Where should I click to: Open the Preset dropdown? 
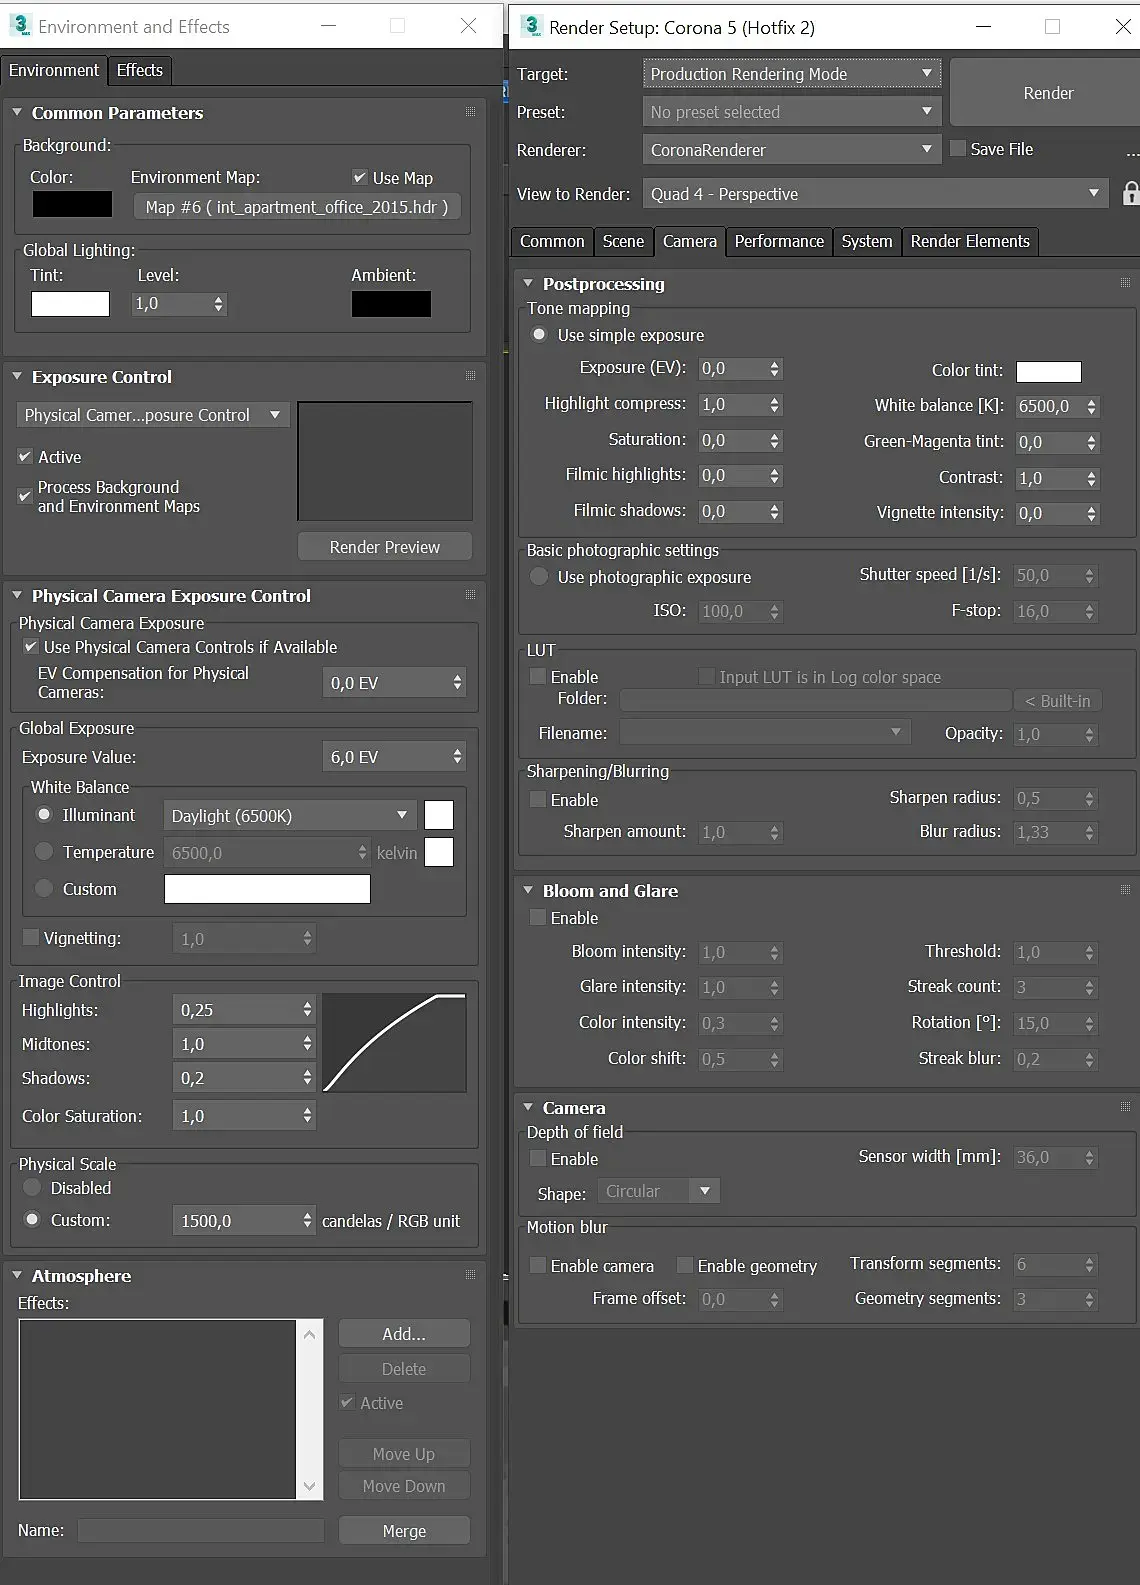791,112
